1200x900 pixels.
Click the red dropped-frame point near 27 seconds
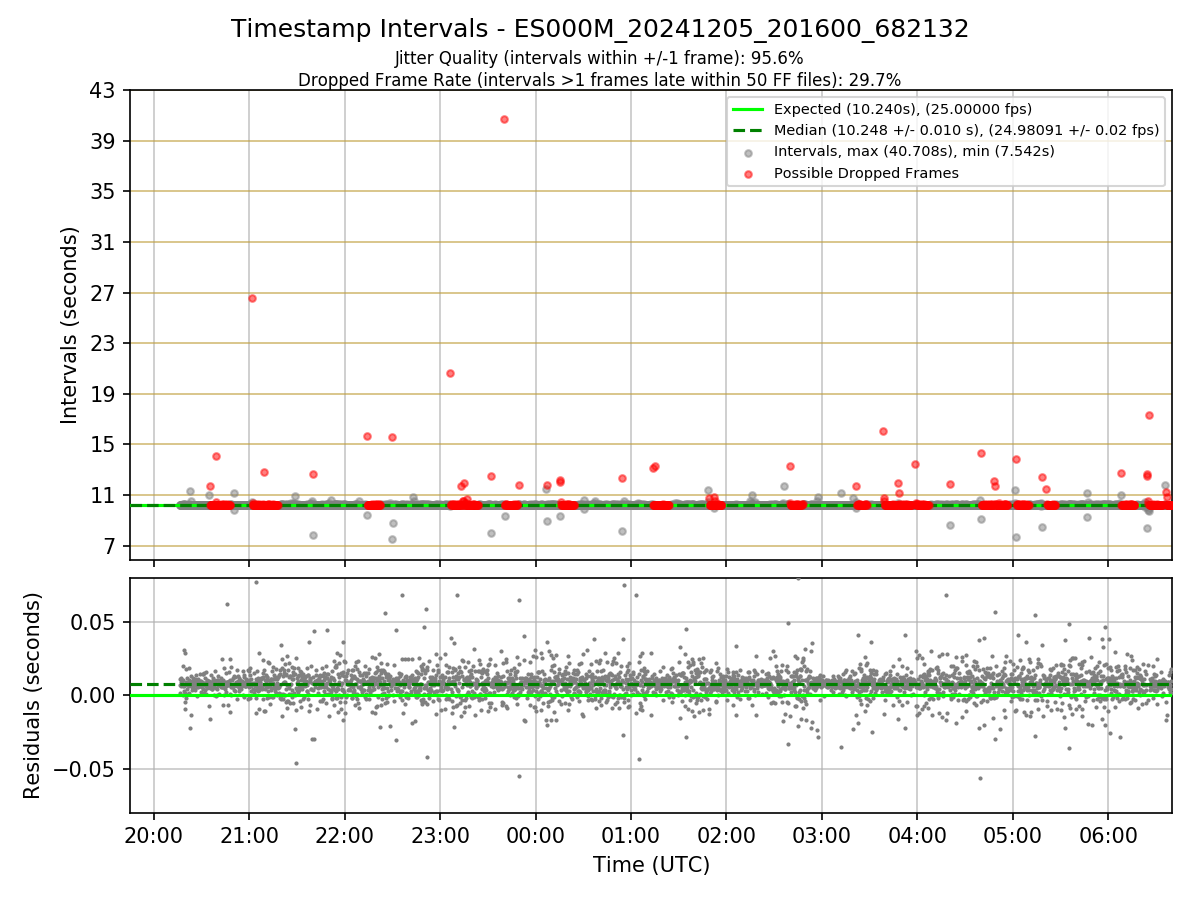tap(252, 298)
